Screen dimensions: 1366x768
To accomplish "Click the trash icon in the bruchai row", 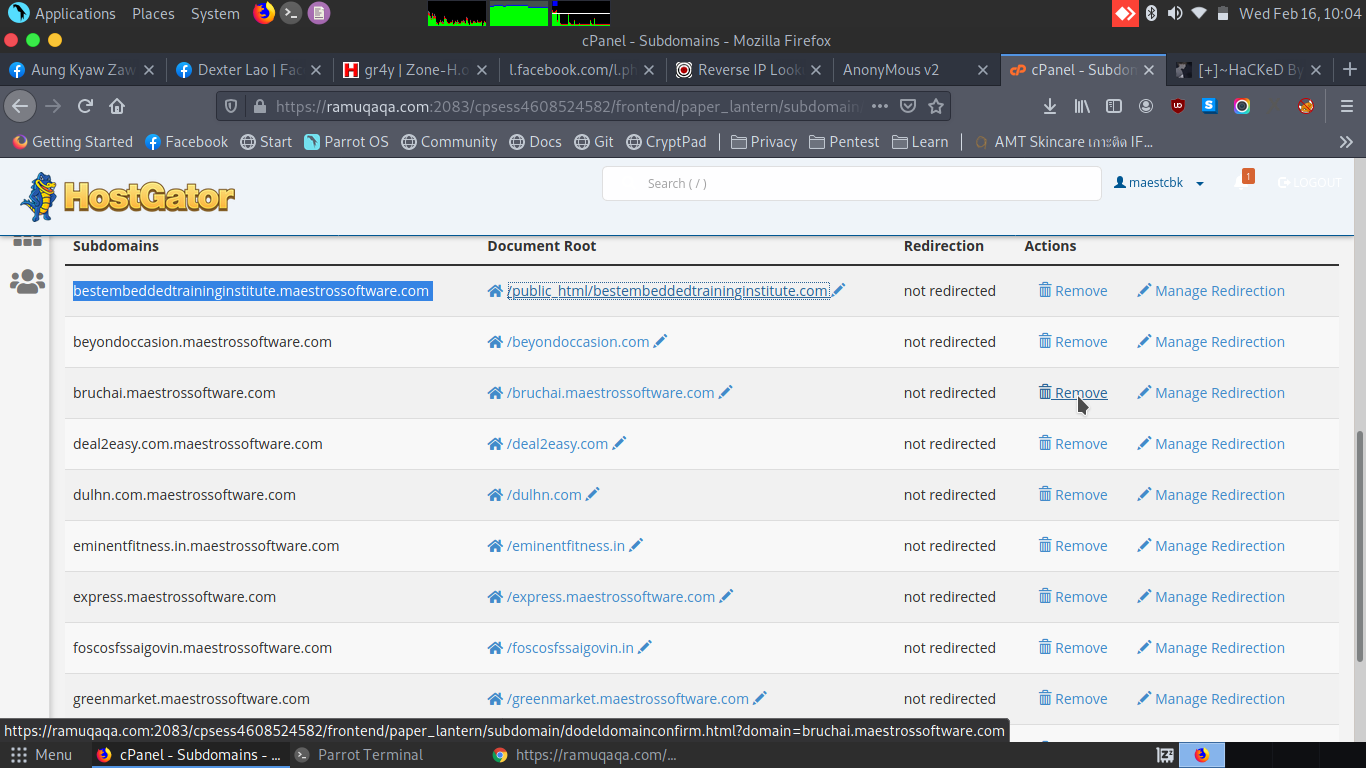I will [1045, 392].
